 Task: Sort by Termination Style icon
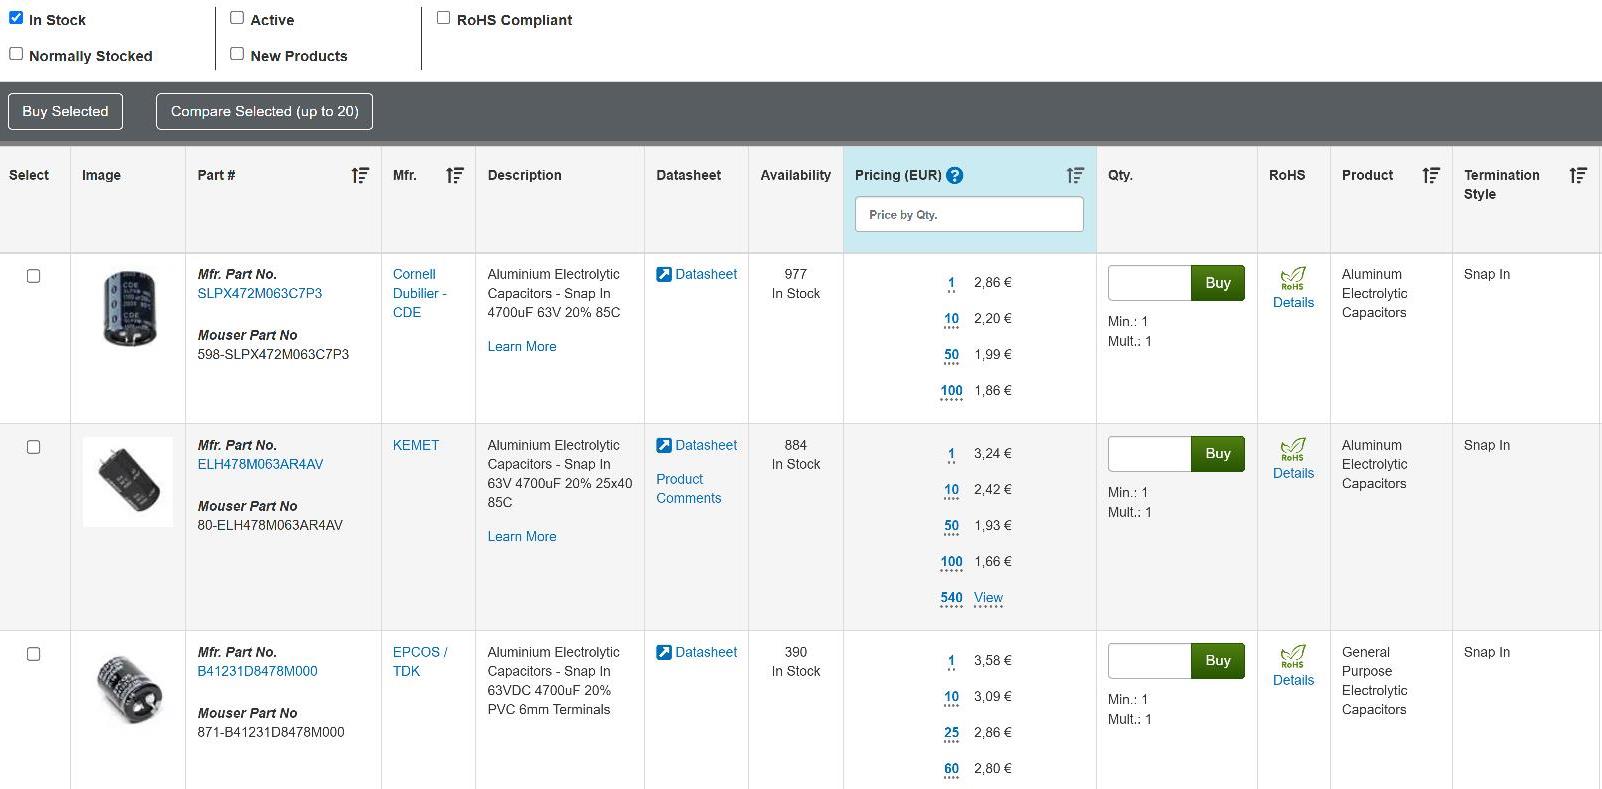[x=1578, y=176]
